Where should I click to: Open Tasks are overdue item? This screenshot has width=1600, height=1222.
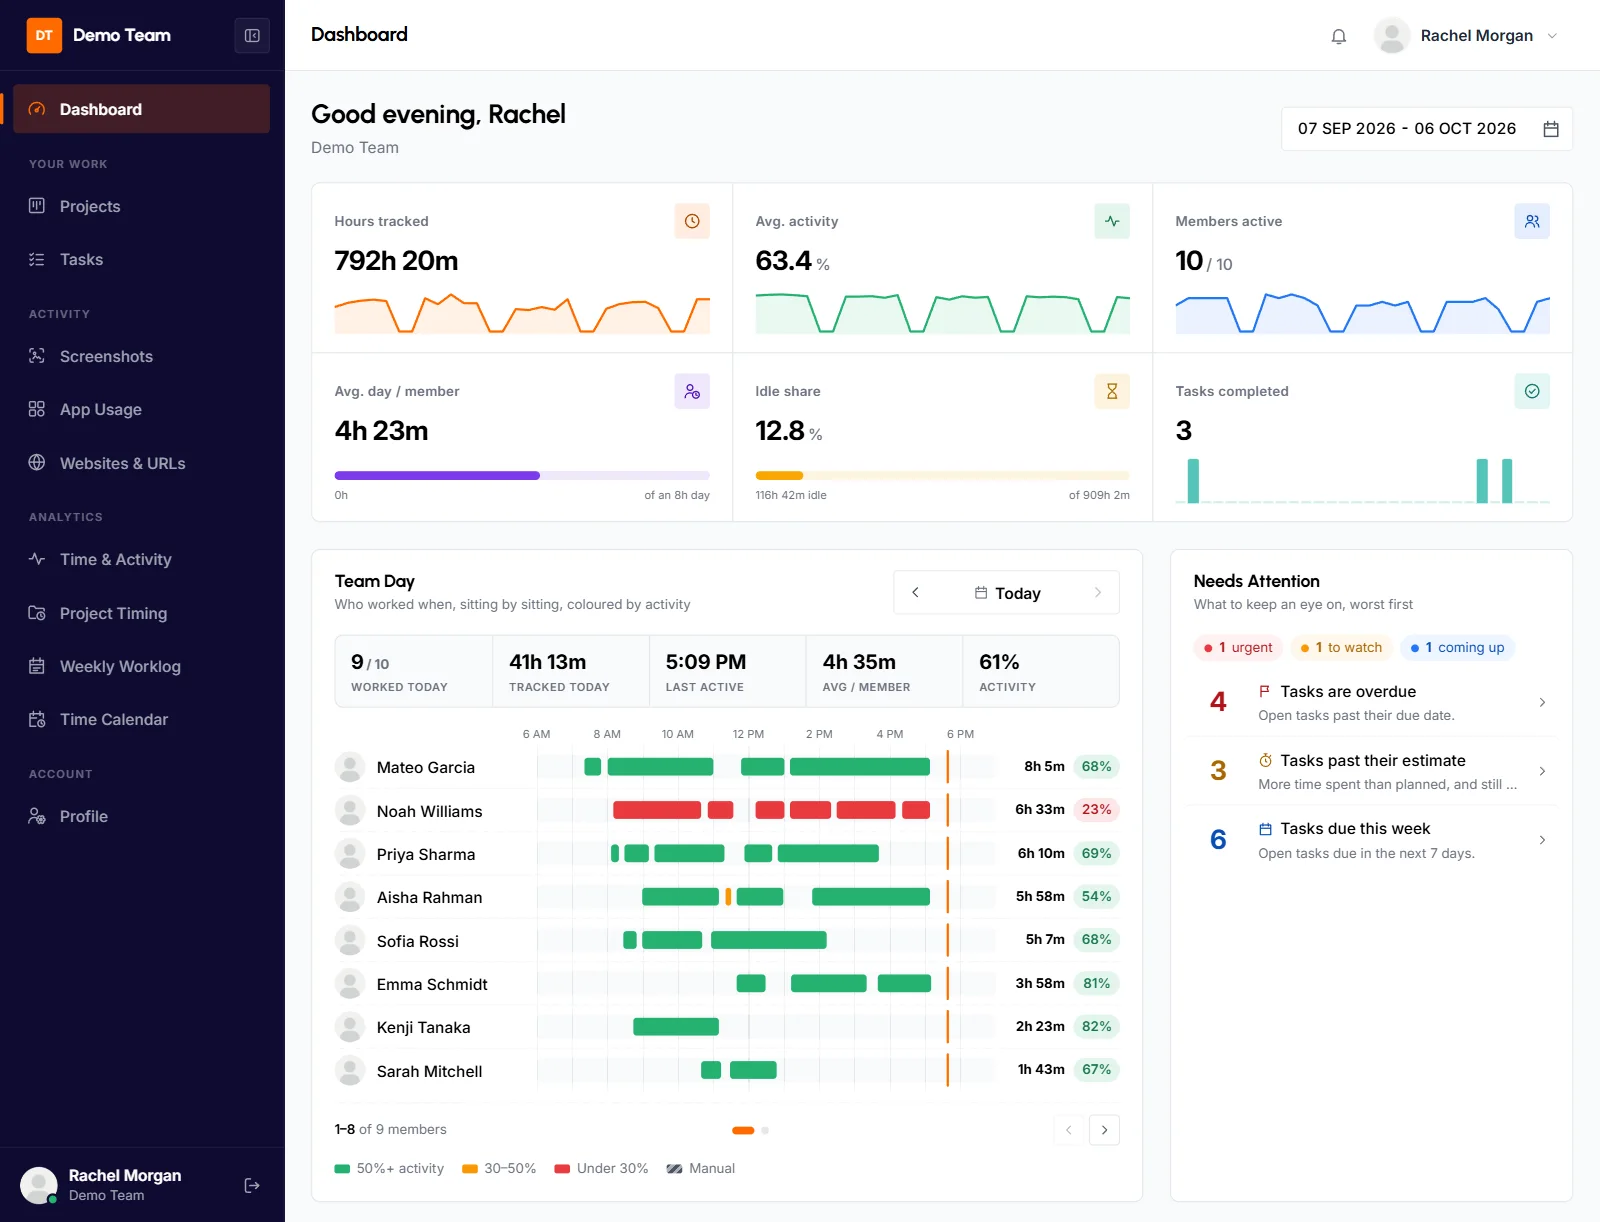coord(1371,702)
